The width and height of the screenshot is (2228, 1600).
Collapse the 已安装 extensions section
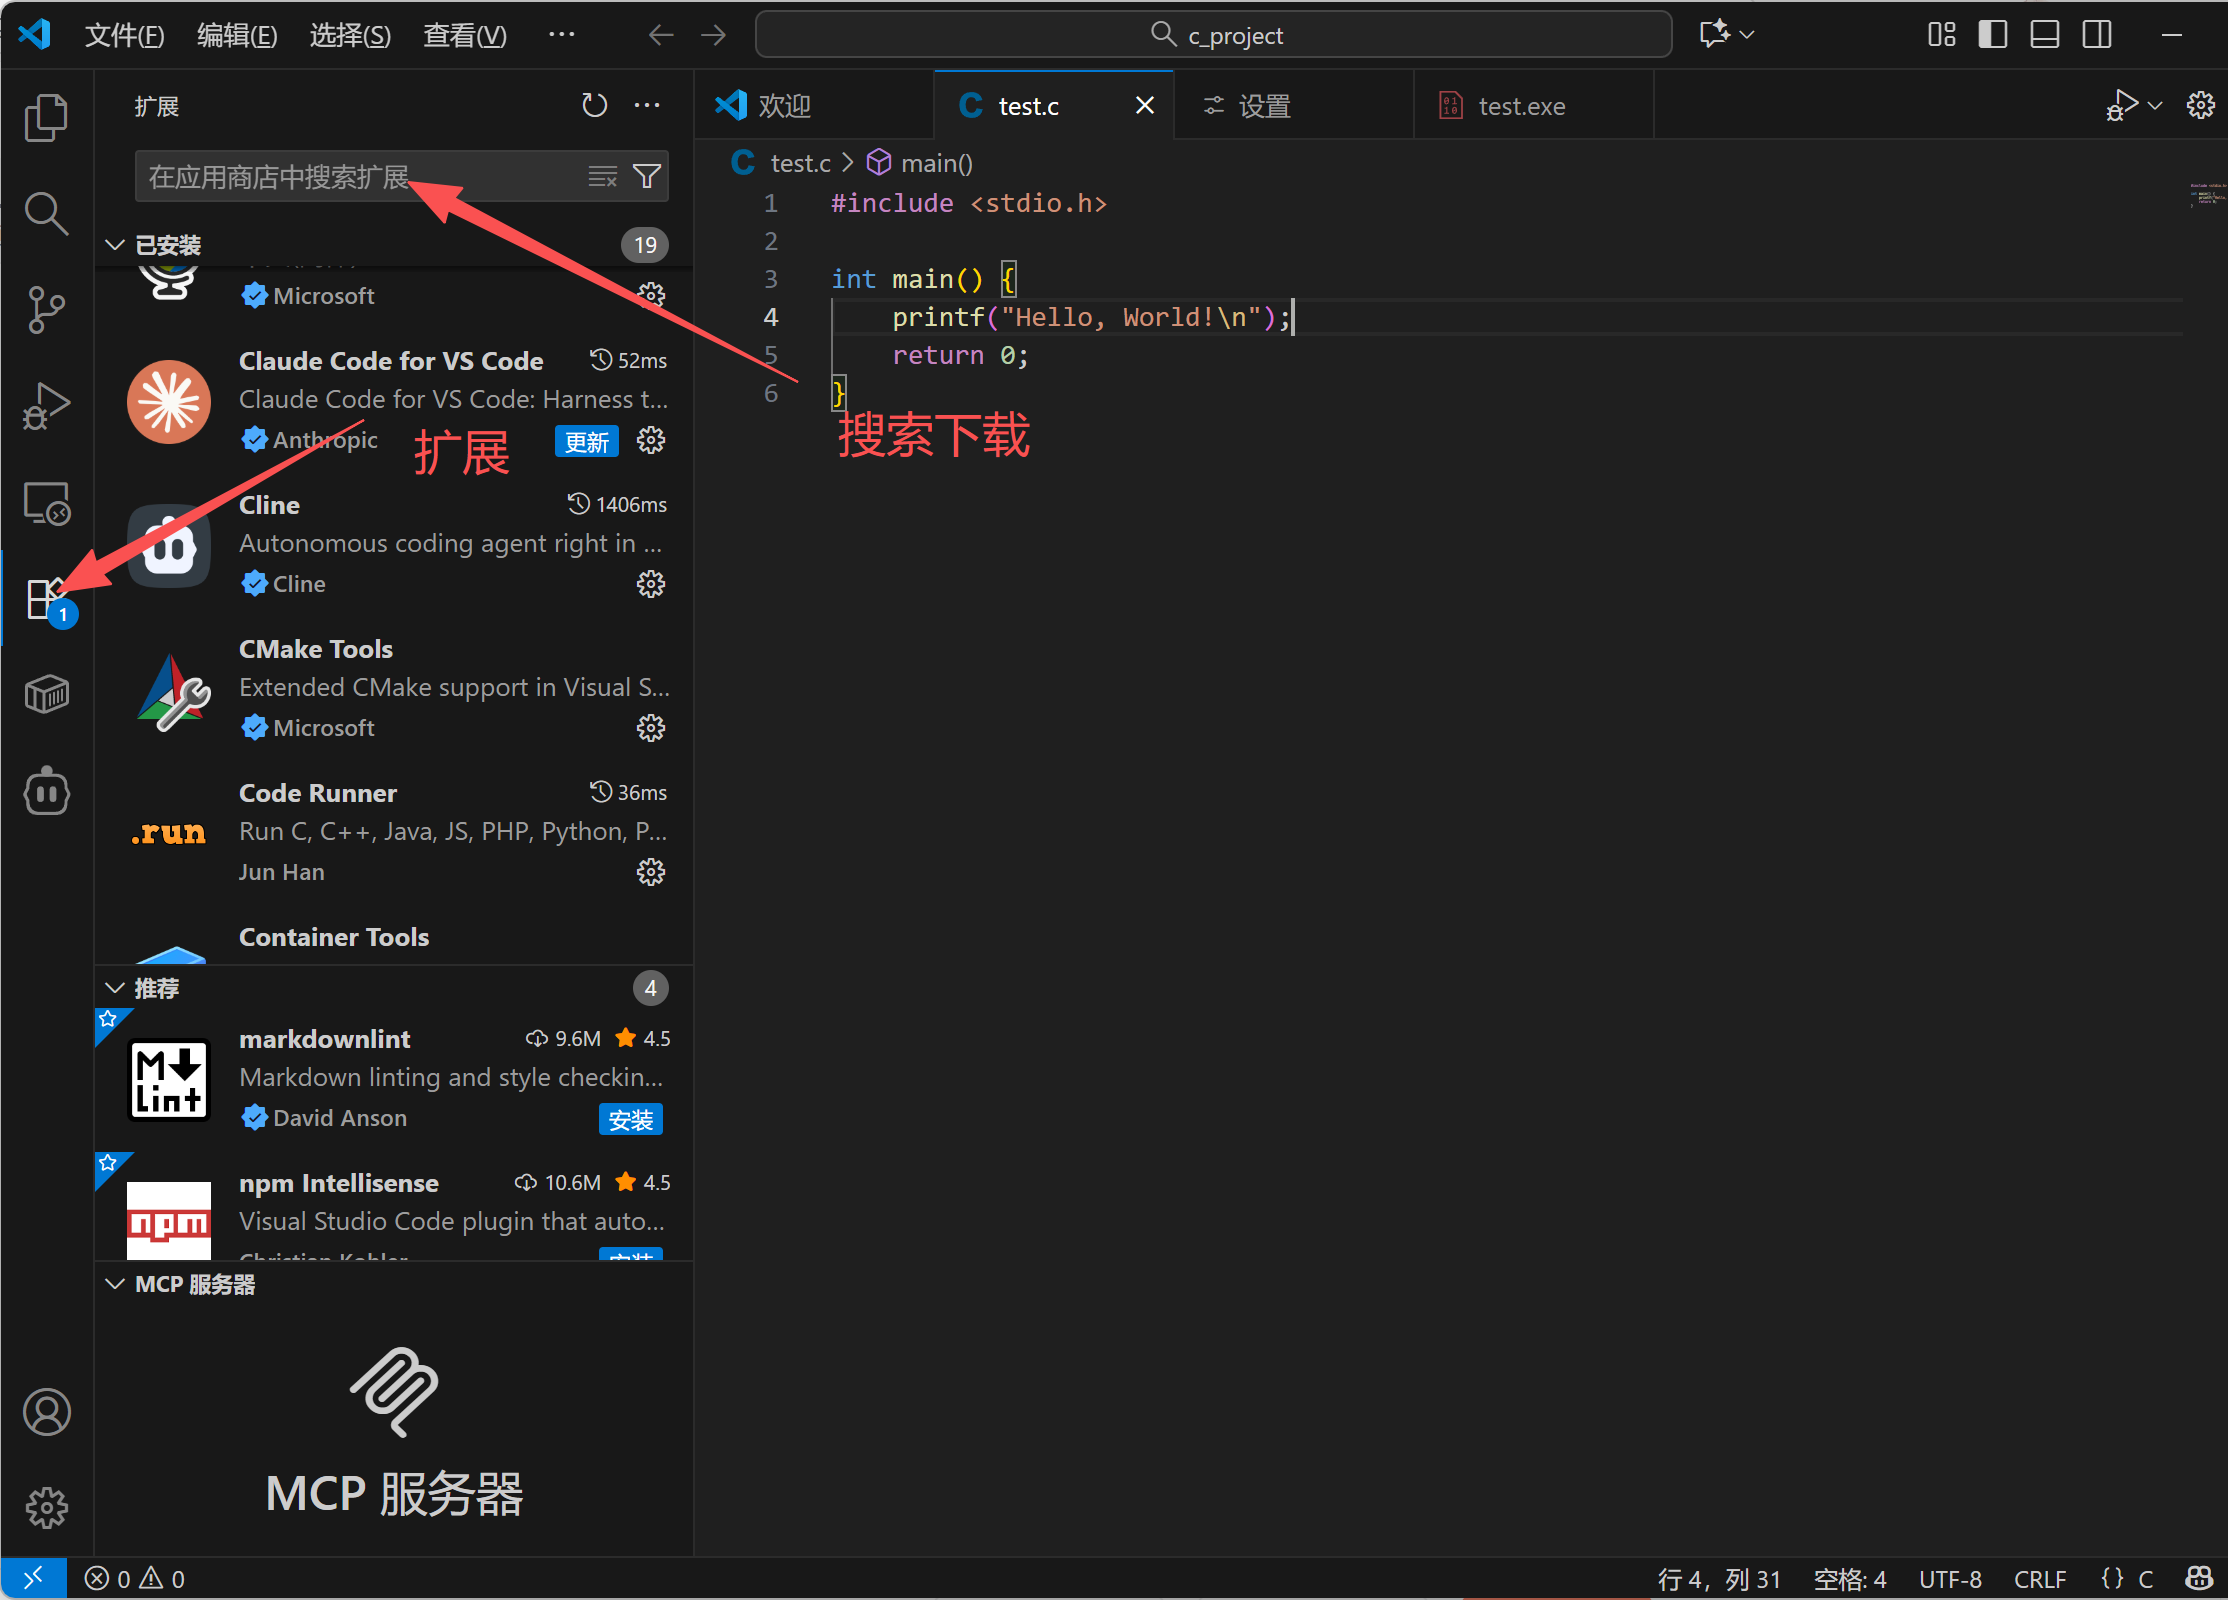114,244
